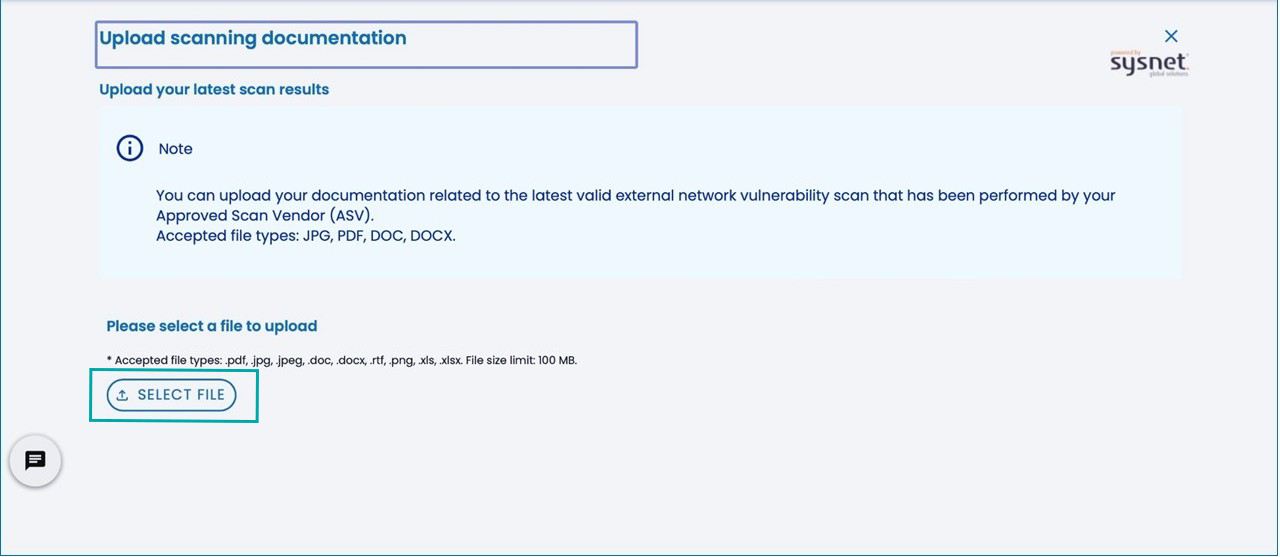Click the 'Note' label text
This screenshot has height=557, width=1280.
175,149
